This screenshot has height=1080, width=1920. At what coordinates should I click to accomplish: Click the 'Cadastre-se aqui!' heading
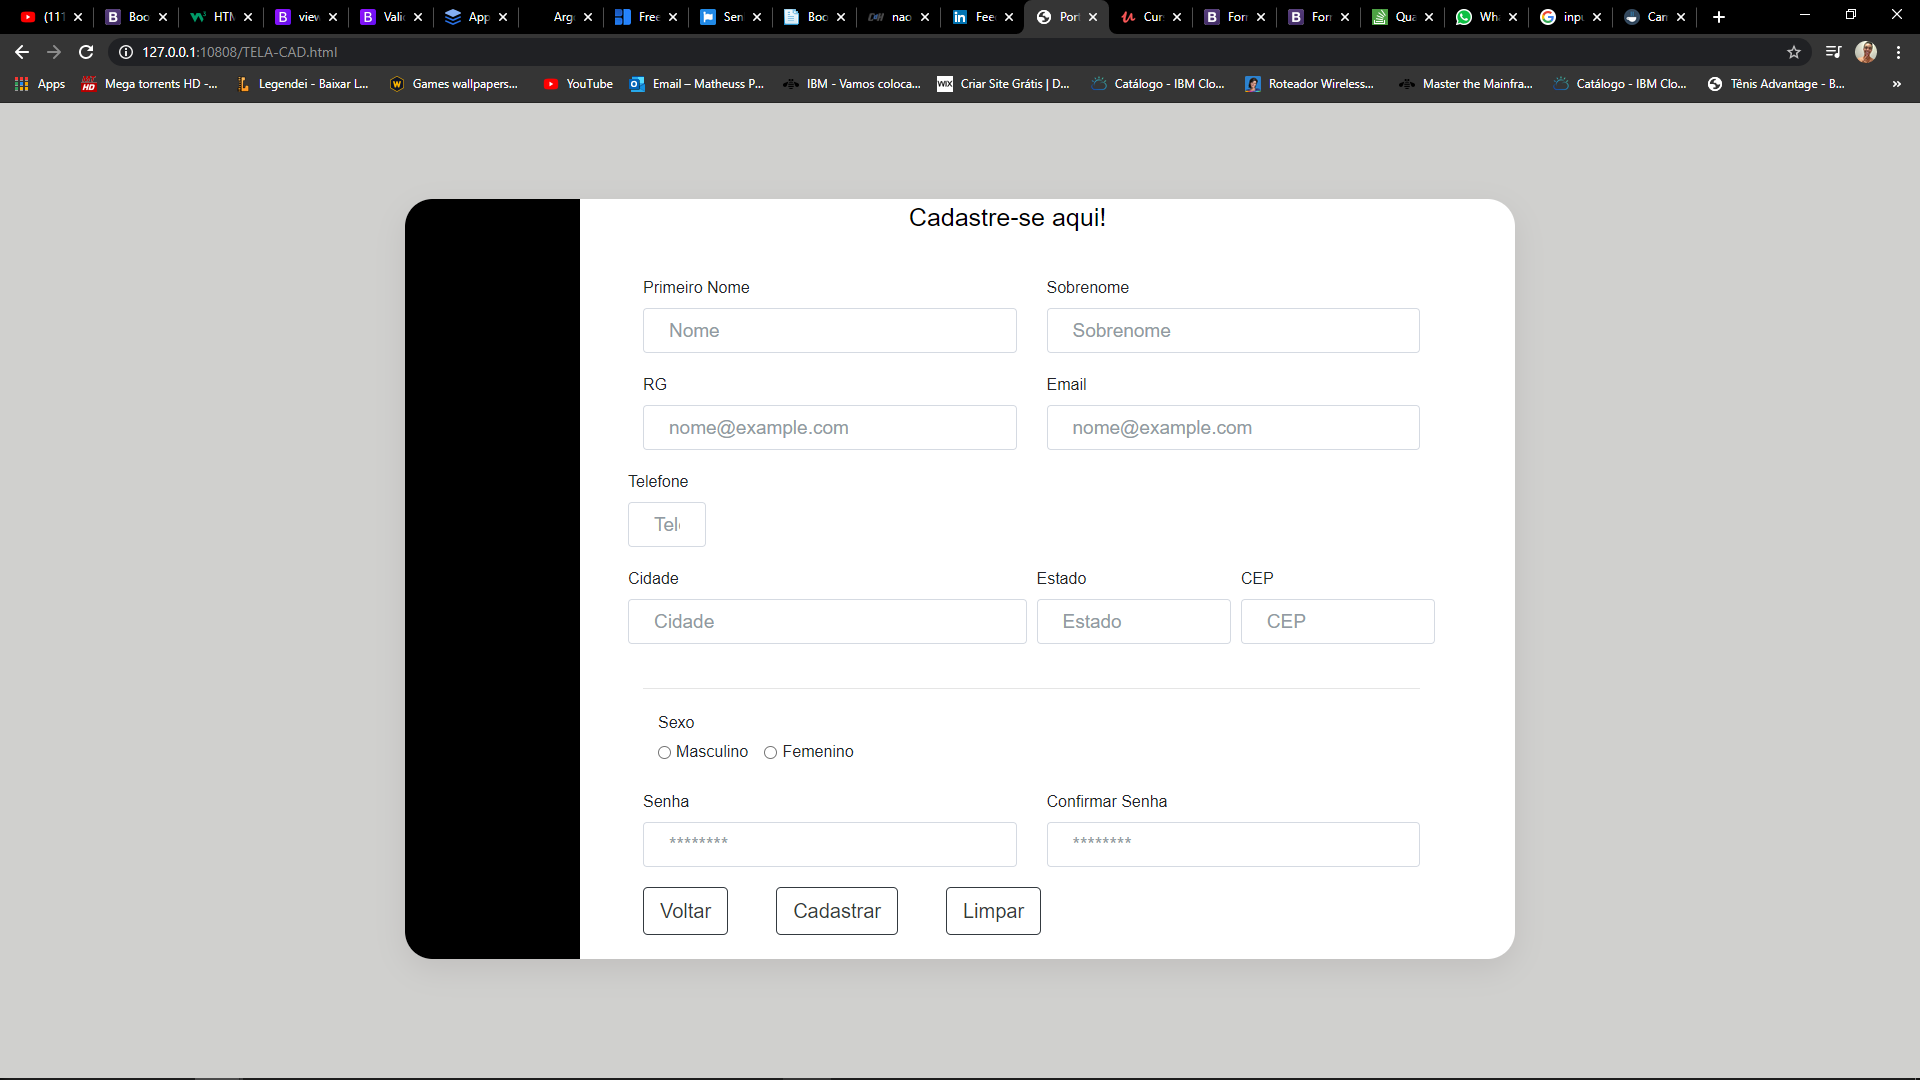[1007, 218]
